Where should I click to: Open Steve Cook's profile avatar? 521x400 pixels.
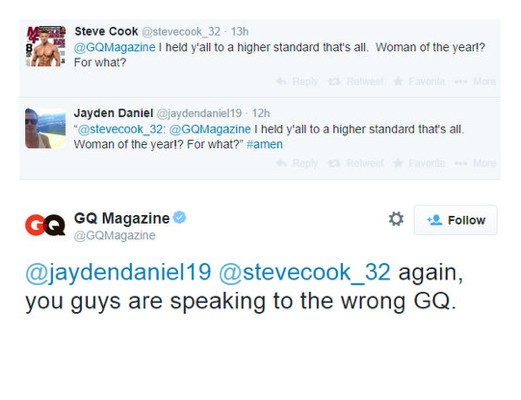(x=45, y=46)
